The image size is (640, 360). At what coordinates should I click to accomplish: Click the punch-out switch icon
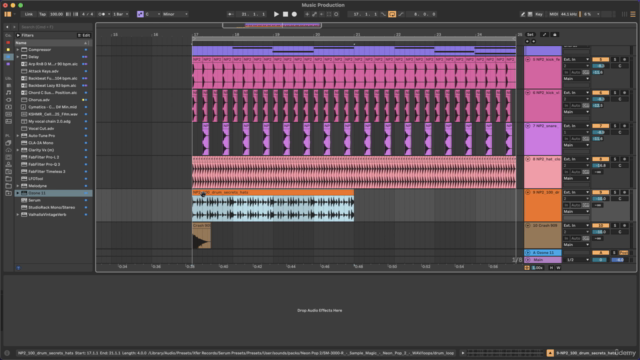click(x=401, y=14)
